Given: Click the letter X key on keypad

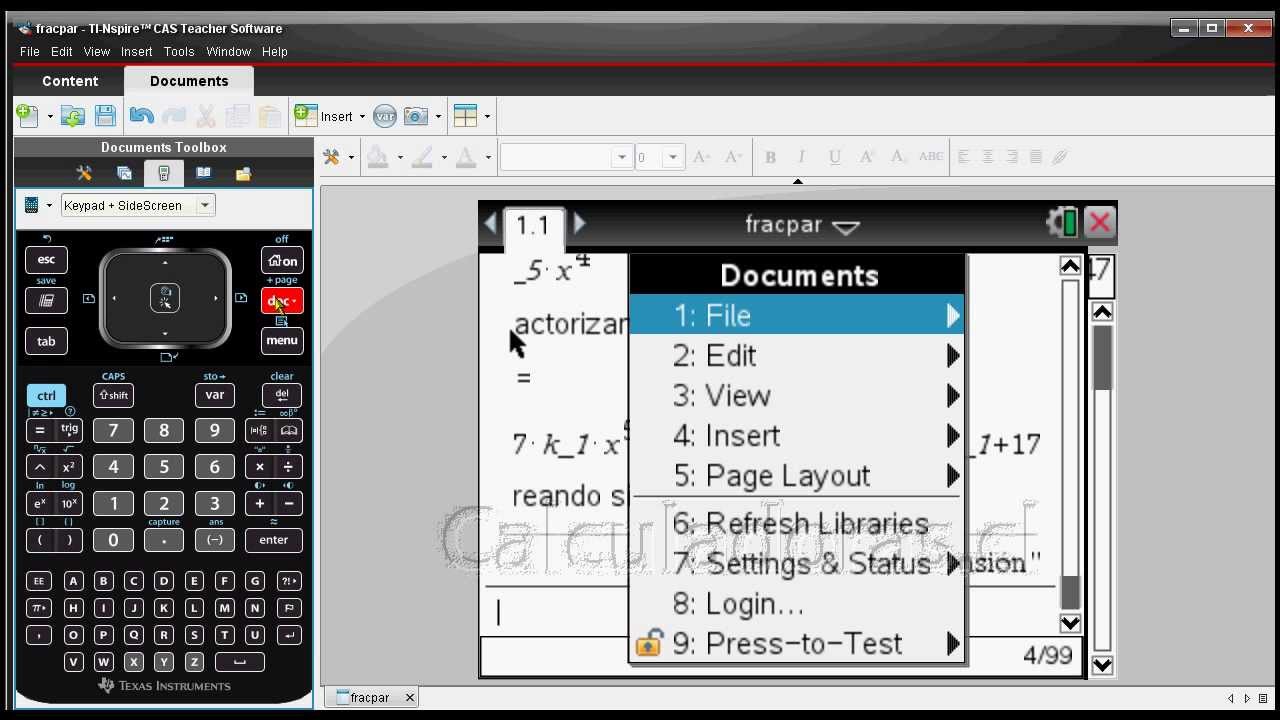Looking at the screenshot, I should click(133, 661).
